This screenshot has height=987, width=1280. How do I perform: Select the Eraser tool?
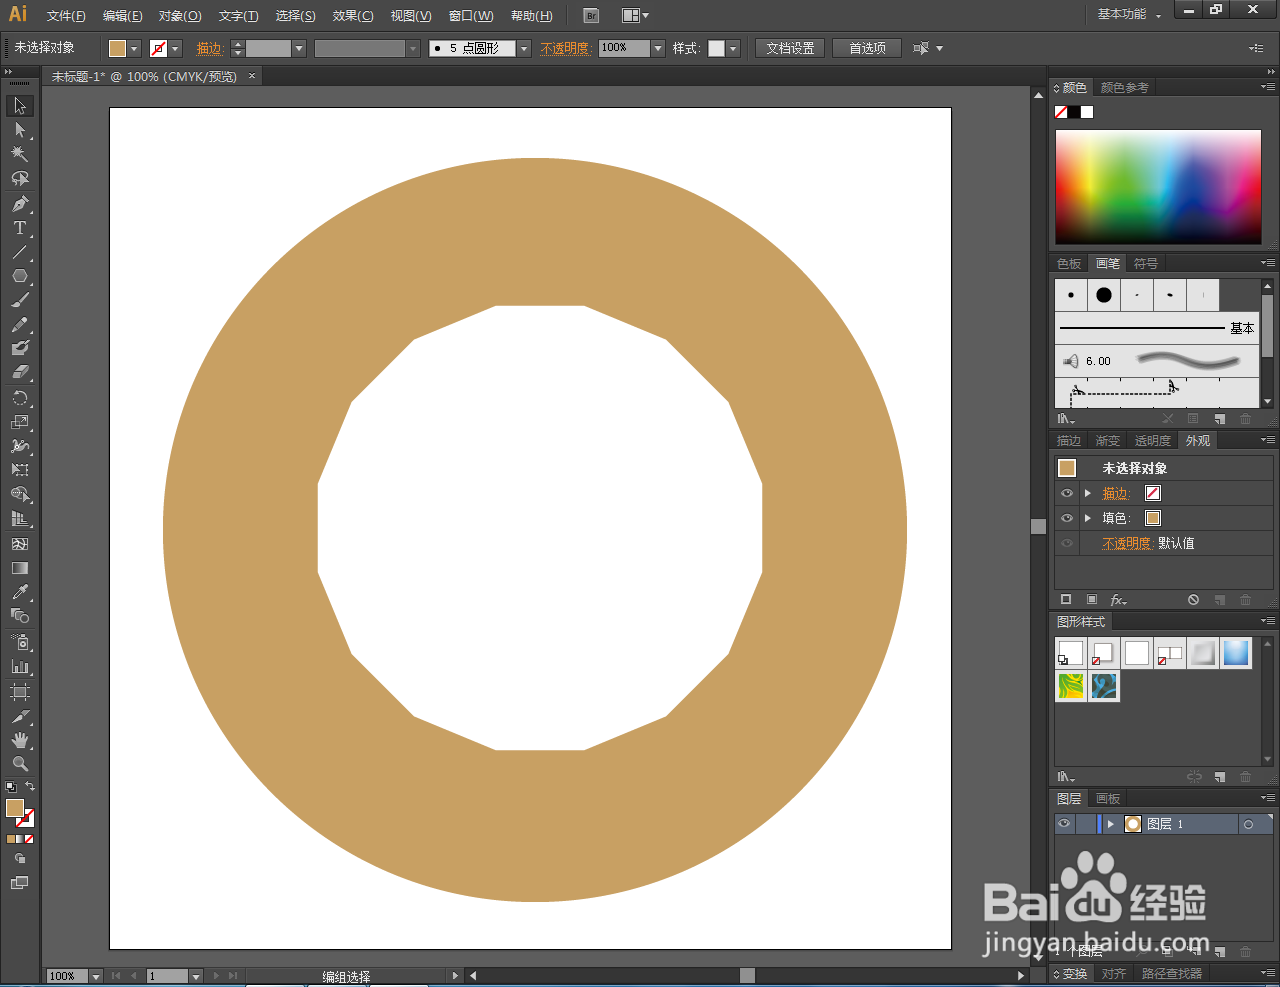(20, 372)
